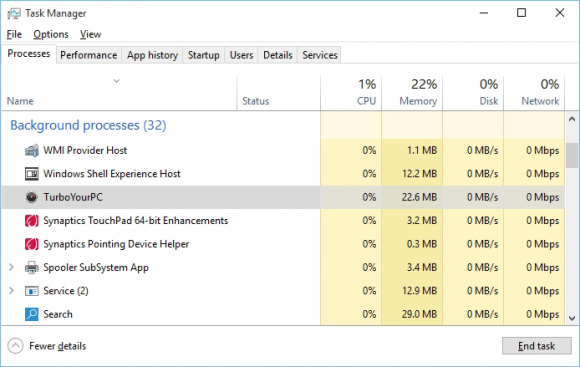Click the 29.0 MB memory value
Viewport: 580px width, 367px height.
(419, 314)
